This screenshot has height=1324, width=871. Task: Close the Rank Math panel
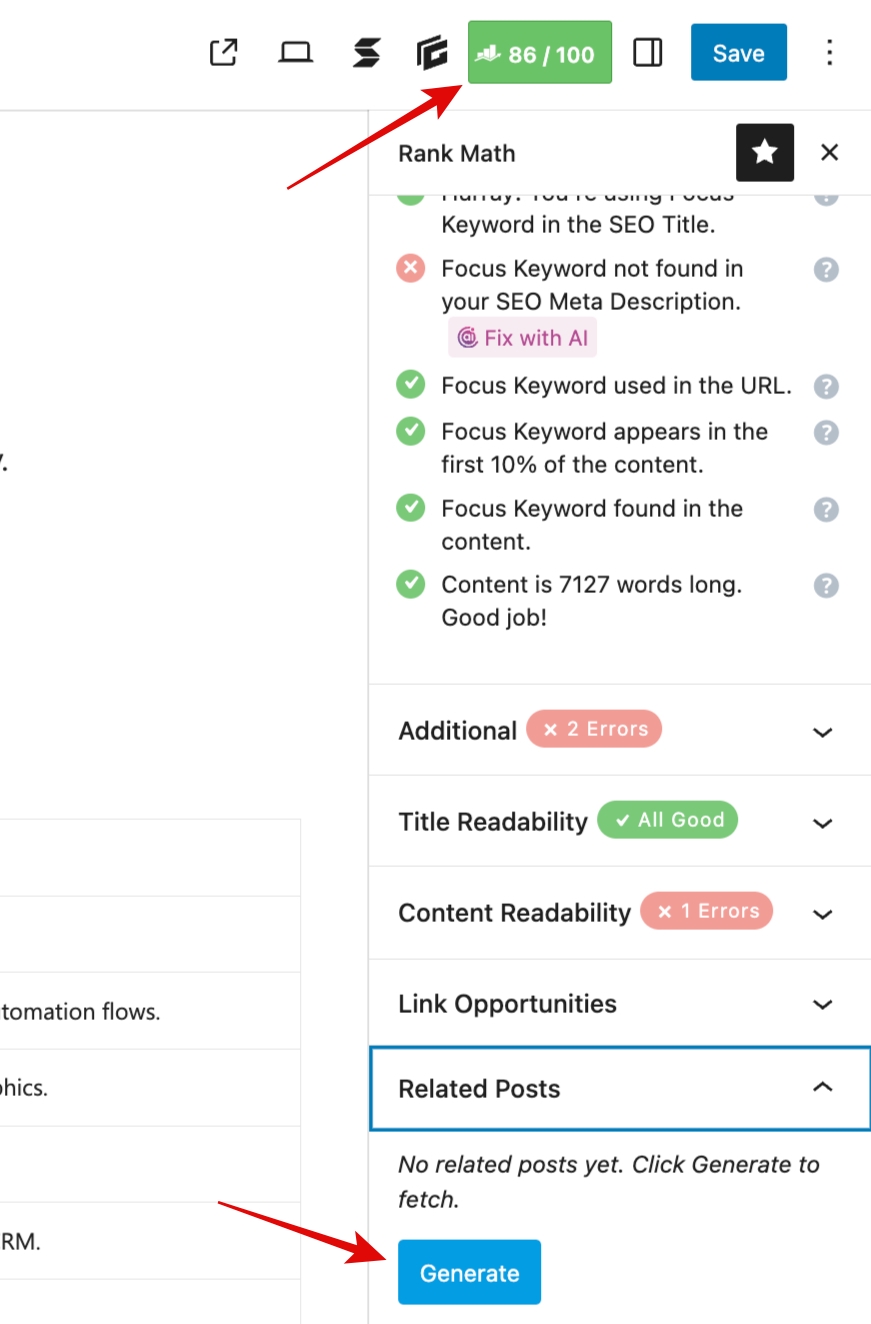(x=830, y=152)
